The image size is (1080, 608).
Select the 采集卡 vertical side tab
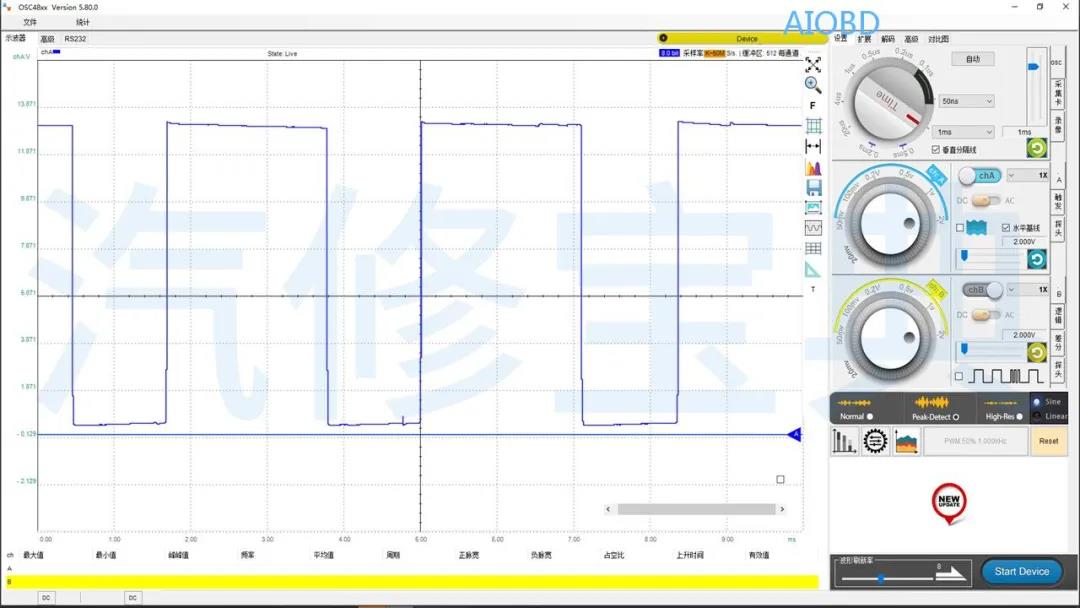[1058, 94]
